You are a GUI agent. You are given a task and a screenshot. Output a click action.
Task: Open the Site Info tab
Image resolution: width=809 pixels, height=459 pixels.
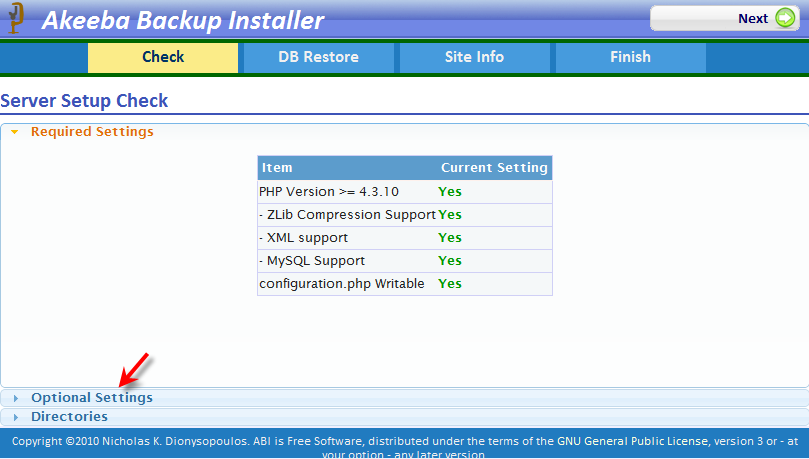click(474, 57)
